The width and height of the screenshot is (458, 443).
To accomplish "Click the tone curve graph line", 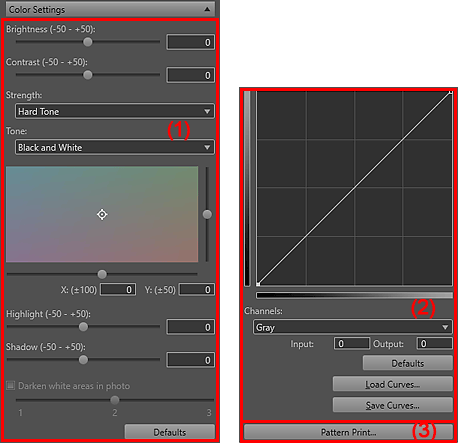I will [354, 188].
